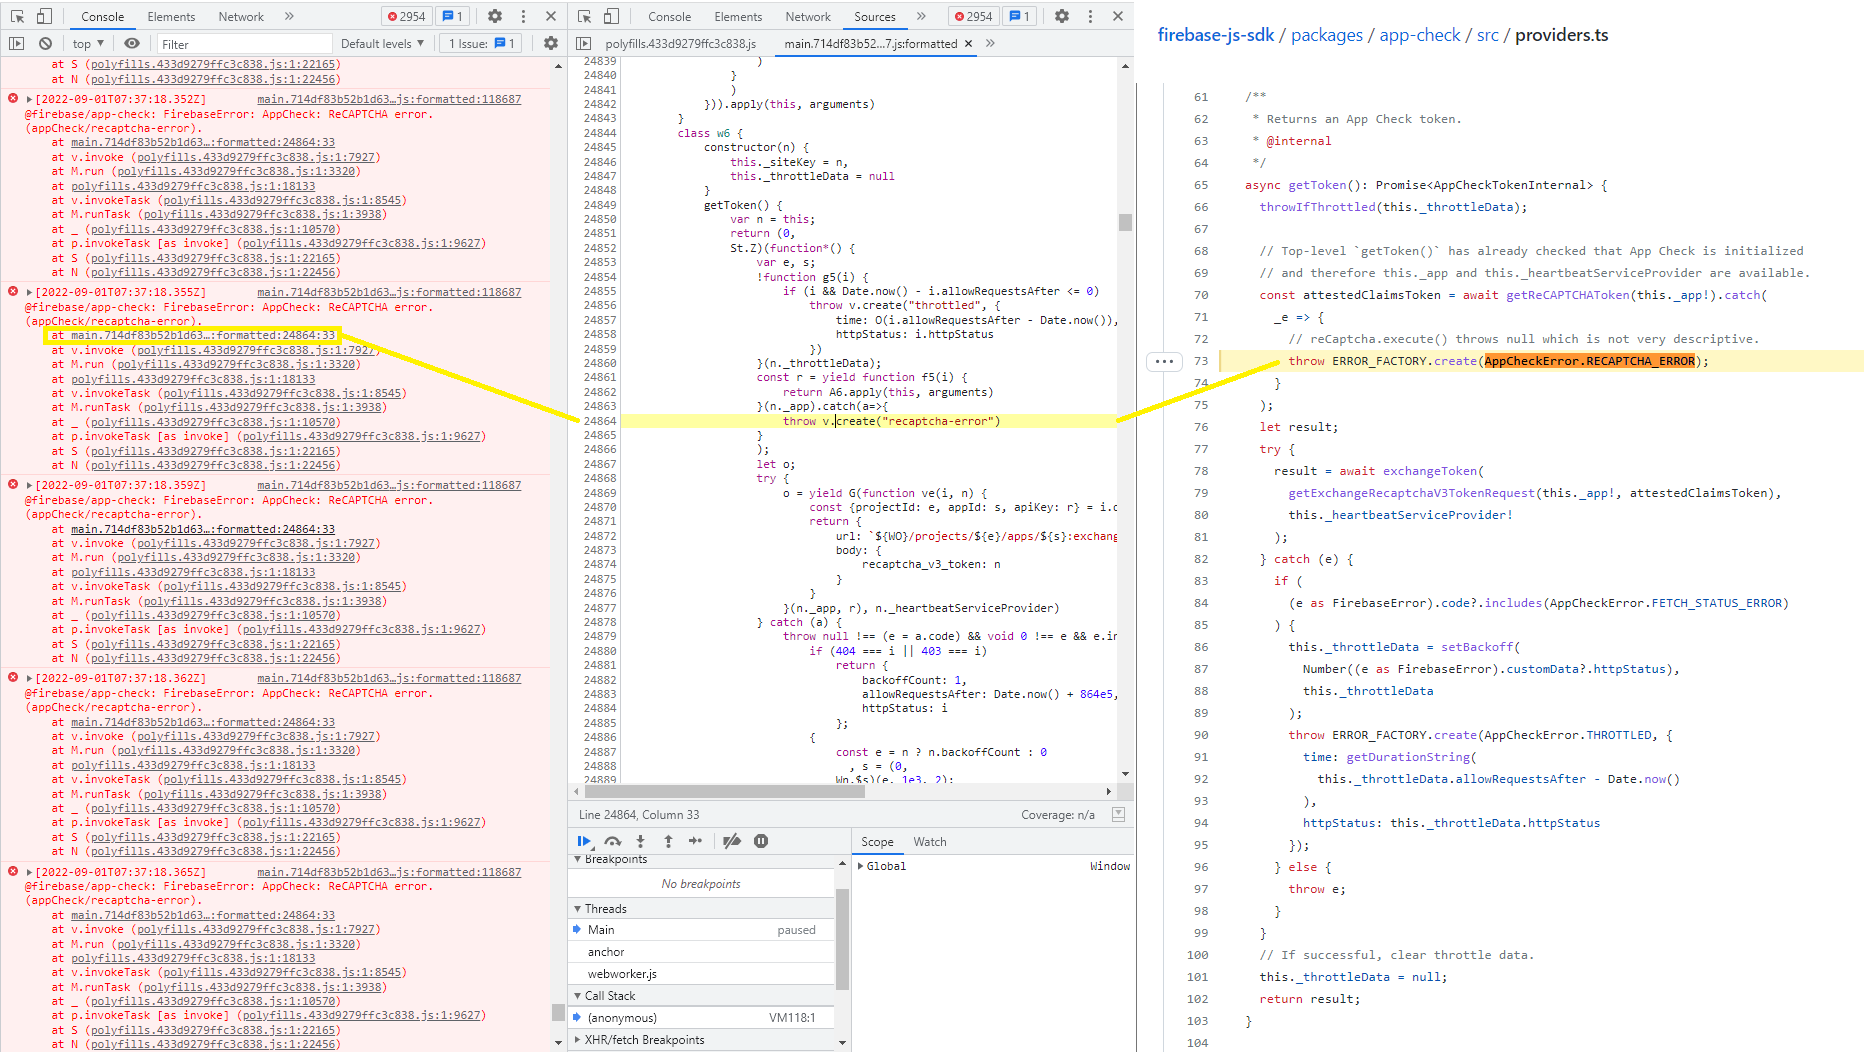Click the inspect element icon in the left DevTools panel
Image resolution: width=1864 pixels, height=1052 pixels.
coord(17,16)
